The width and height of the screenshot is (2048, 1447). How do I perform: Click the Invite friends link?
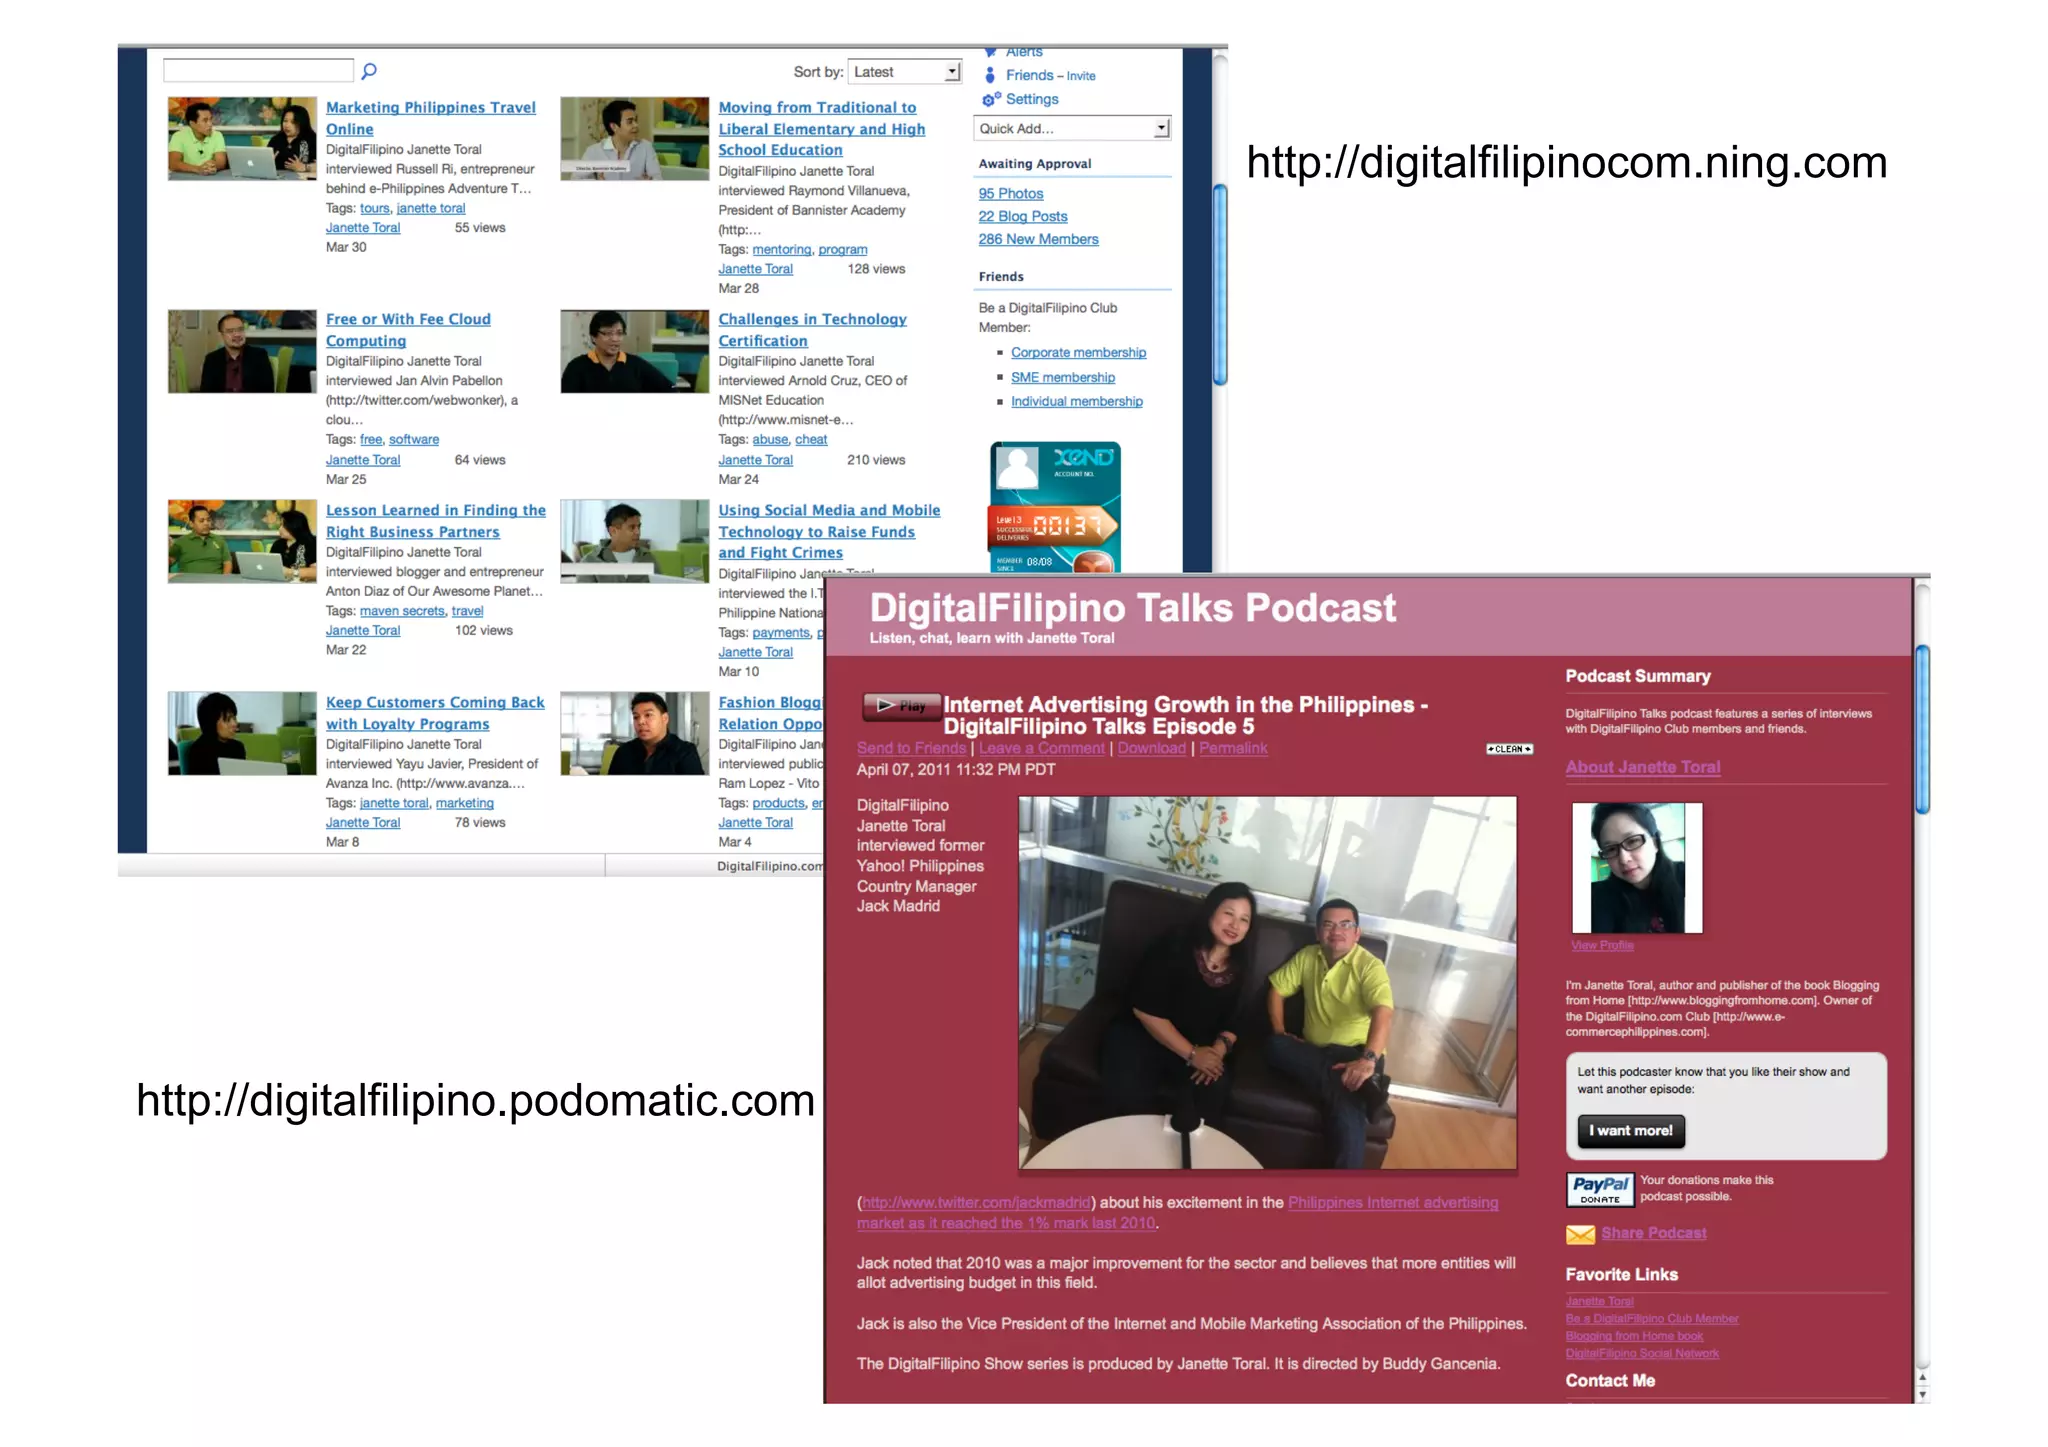point(1081,76)
